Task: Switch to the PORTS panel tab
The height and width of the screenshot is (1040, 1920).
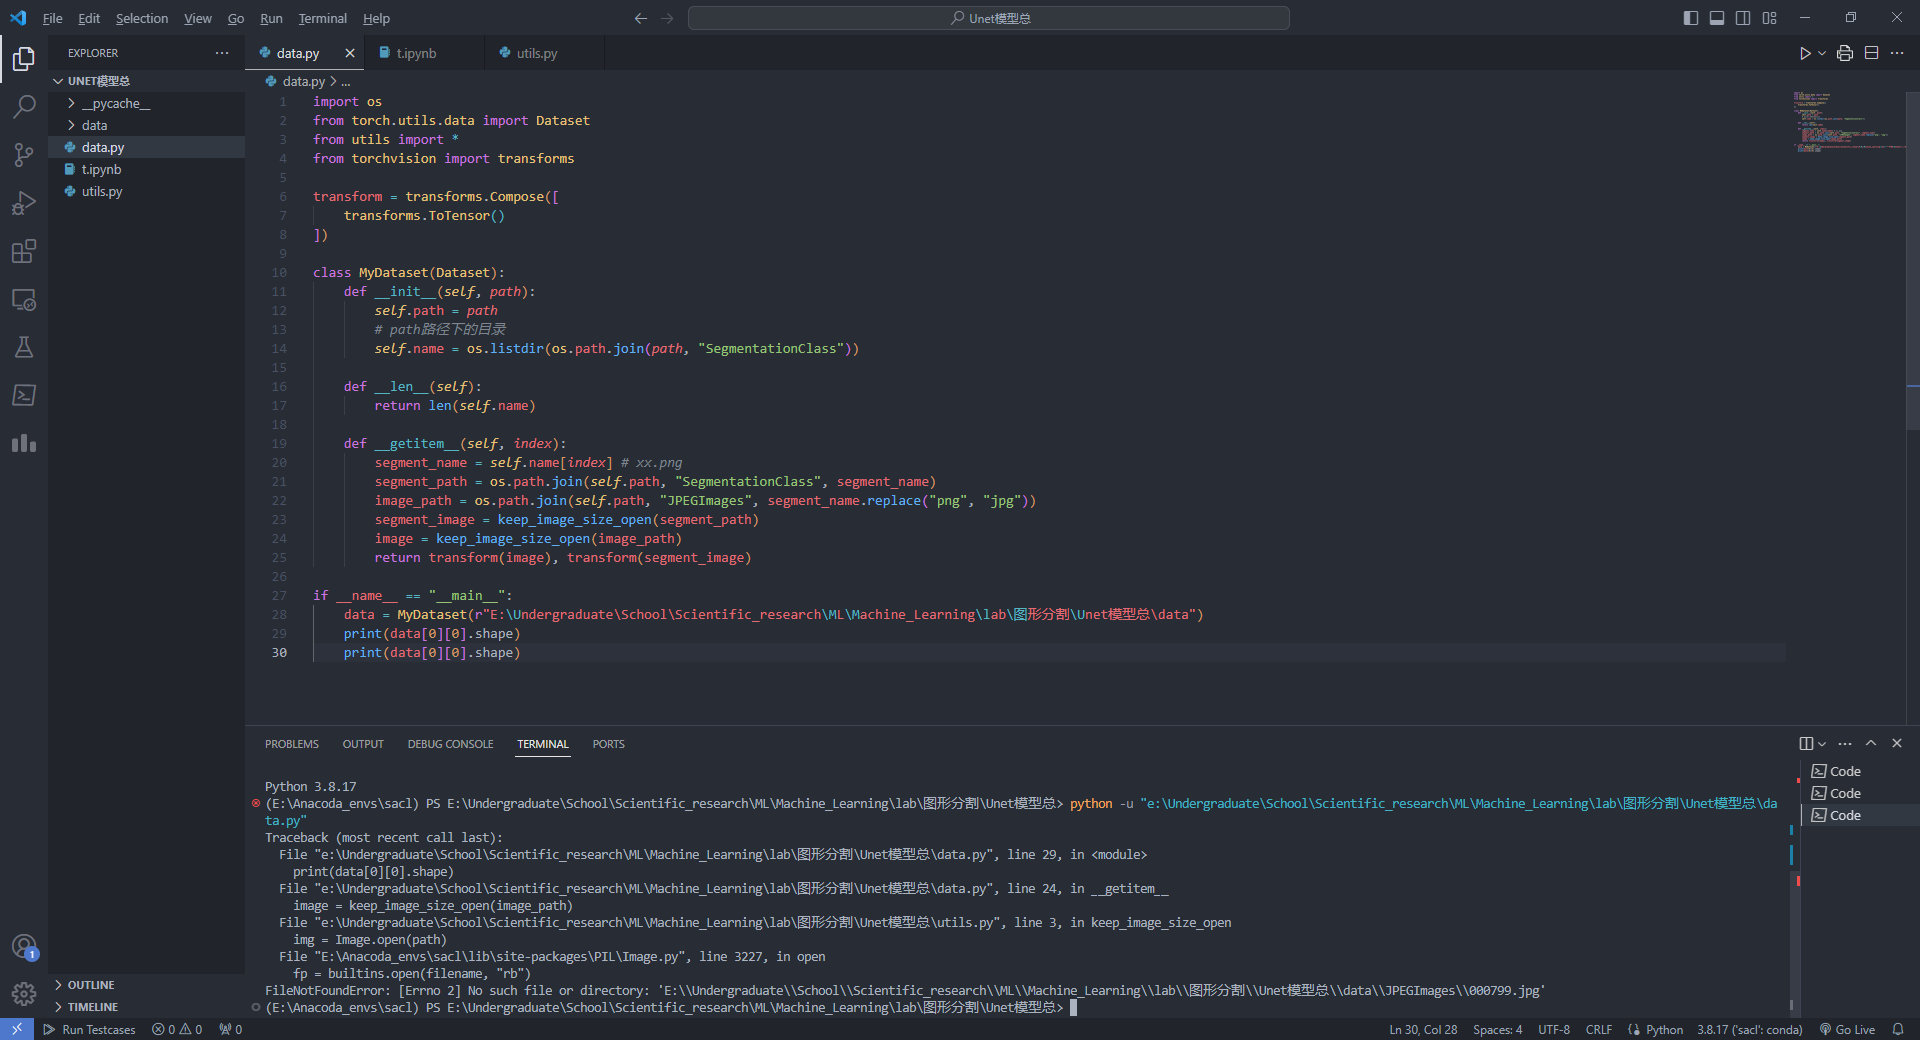Action: tap(608, 744)
